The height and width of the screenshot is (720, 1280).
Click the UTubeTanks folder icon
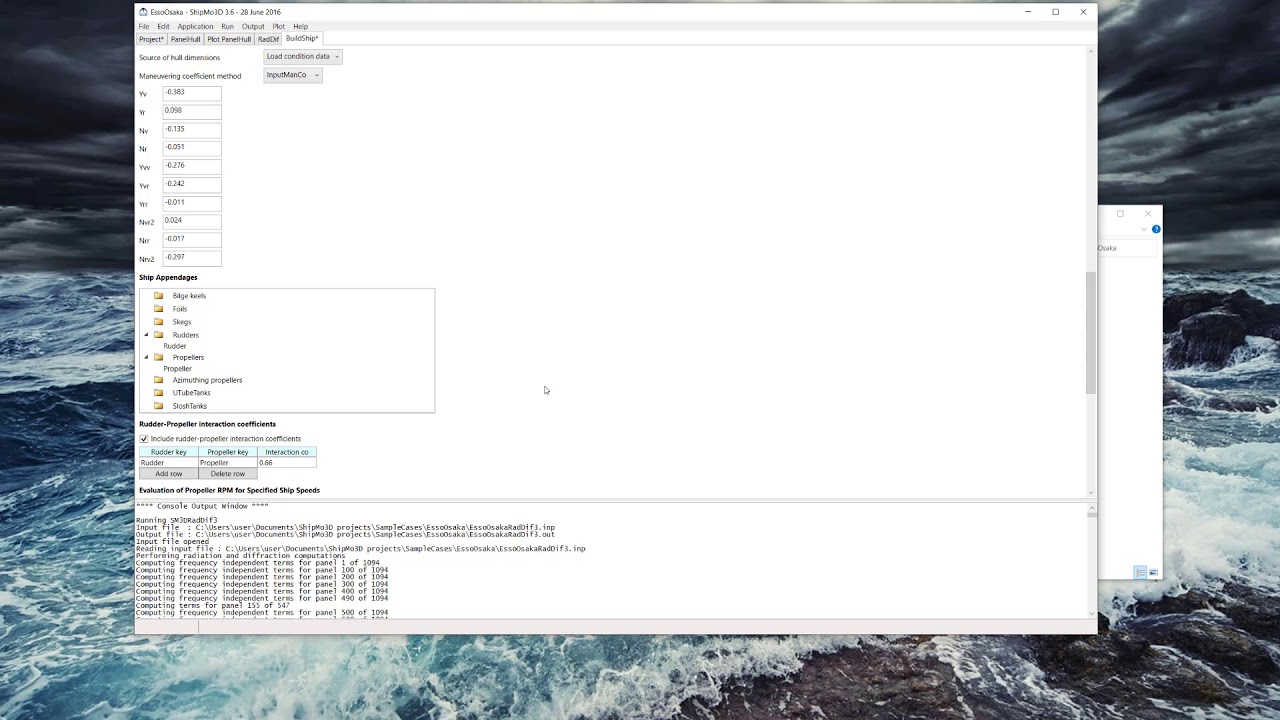click(x=158, y=393)
